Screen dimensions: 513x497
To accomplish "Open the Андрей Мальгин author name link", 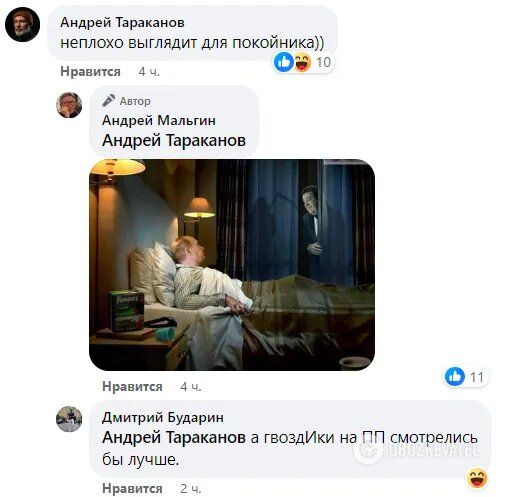I will click(159, 120).
